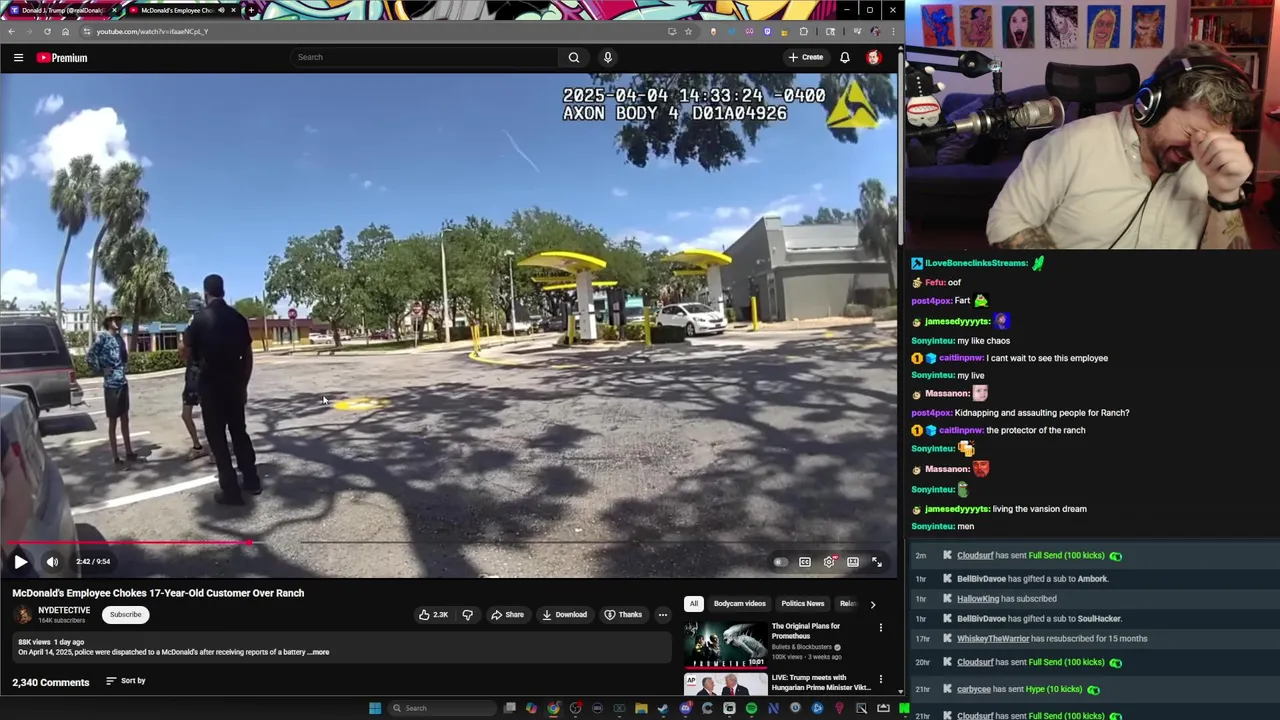Select the Politics News chip

point(803,604)
